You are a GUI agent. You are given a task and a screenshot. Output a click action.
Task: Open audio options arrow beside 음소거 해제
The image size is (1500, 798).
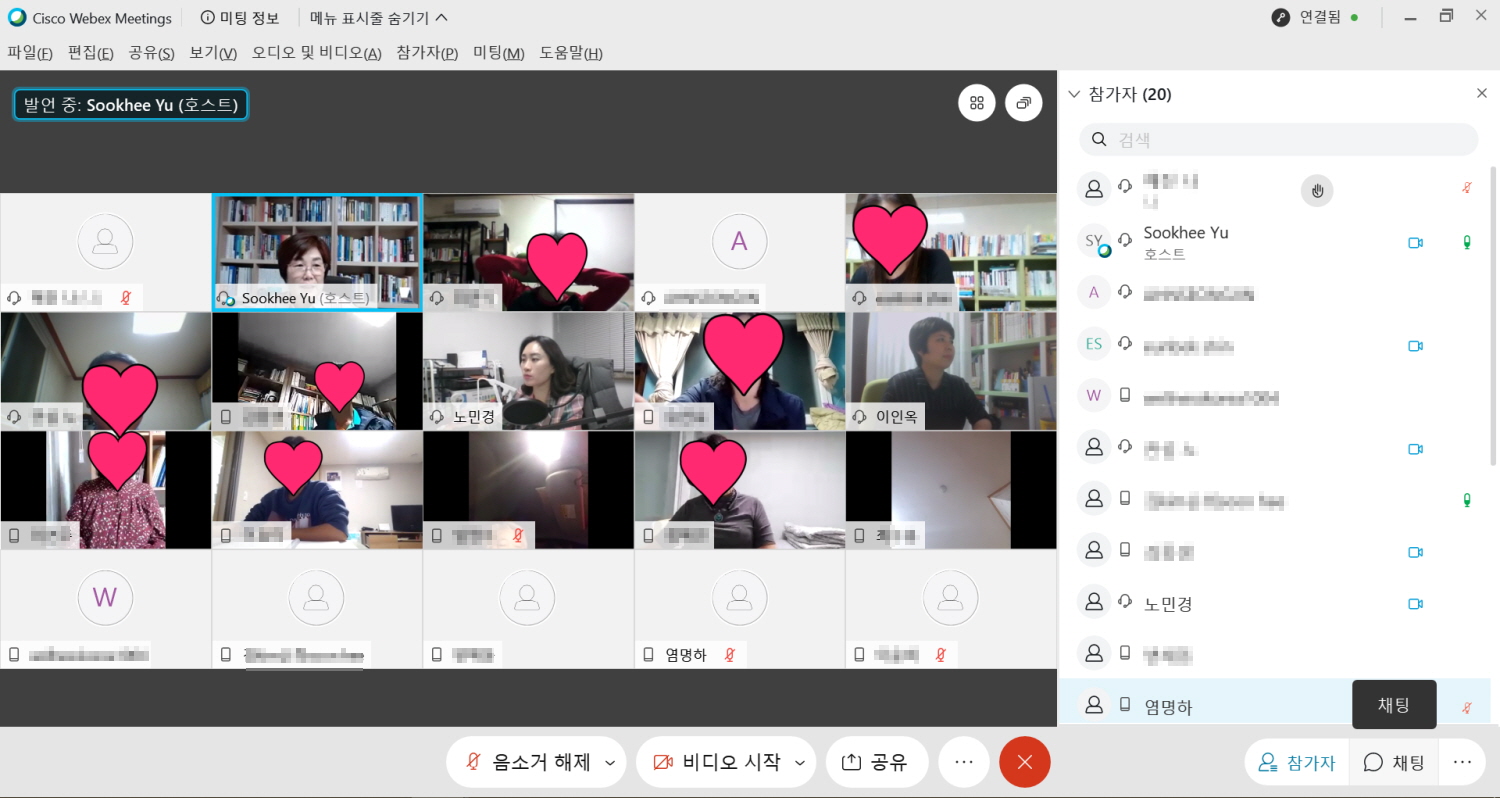pos(610,763)
